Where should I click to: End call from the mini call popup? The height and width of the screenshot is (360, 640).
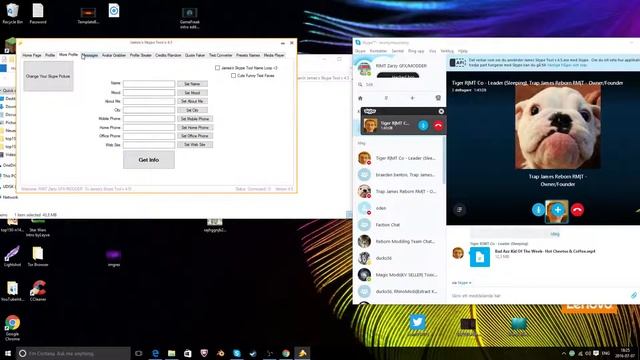pos(438,125)
